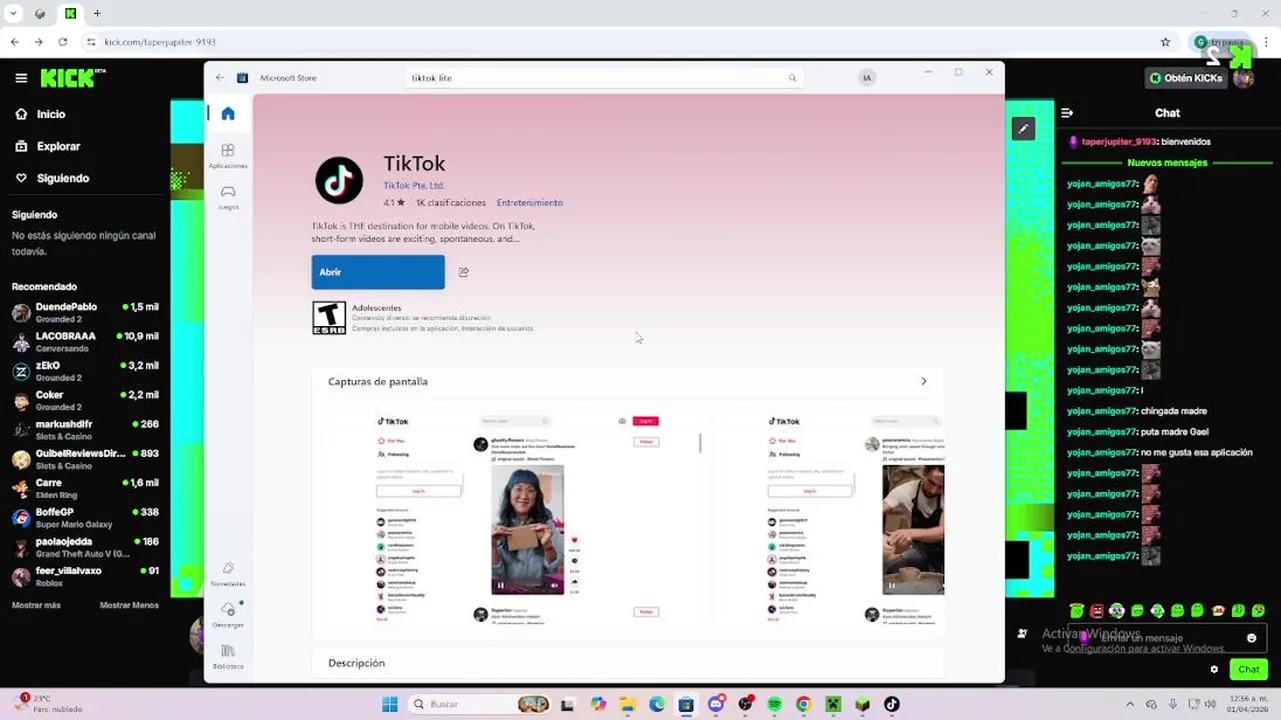The width and height of the screenshot is (1281, 720).
Task: Open Juegos section in Microsoft Store
Action: 228,197
